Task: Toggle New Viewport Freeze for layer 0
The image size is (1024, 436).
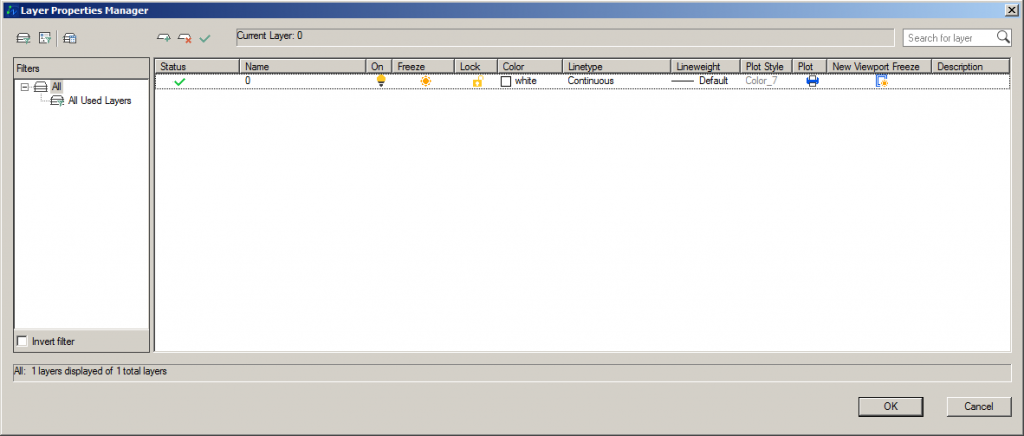Action: pos(882,82)
